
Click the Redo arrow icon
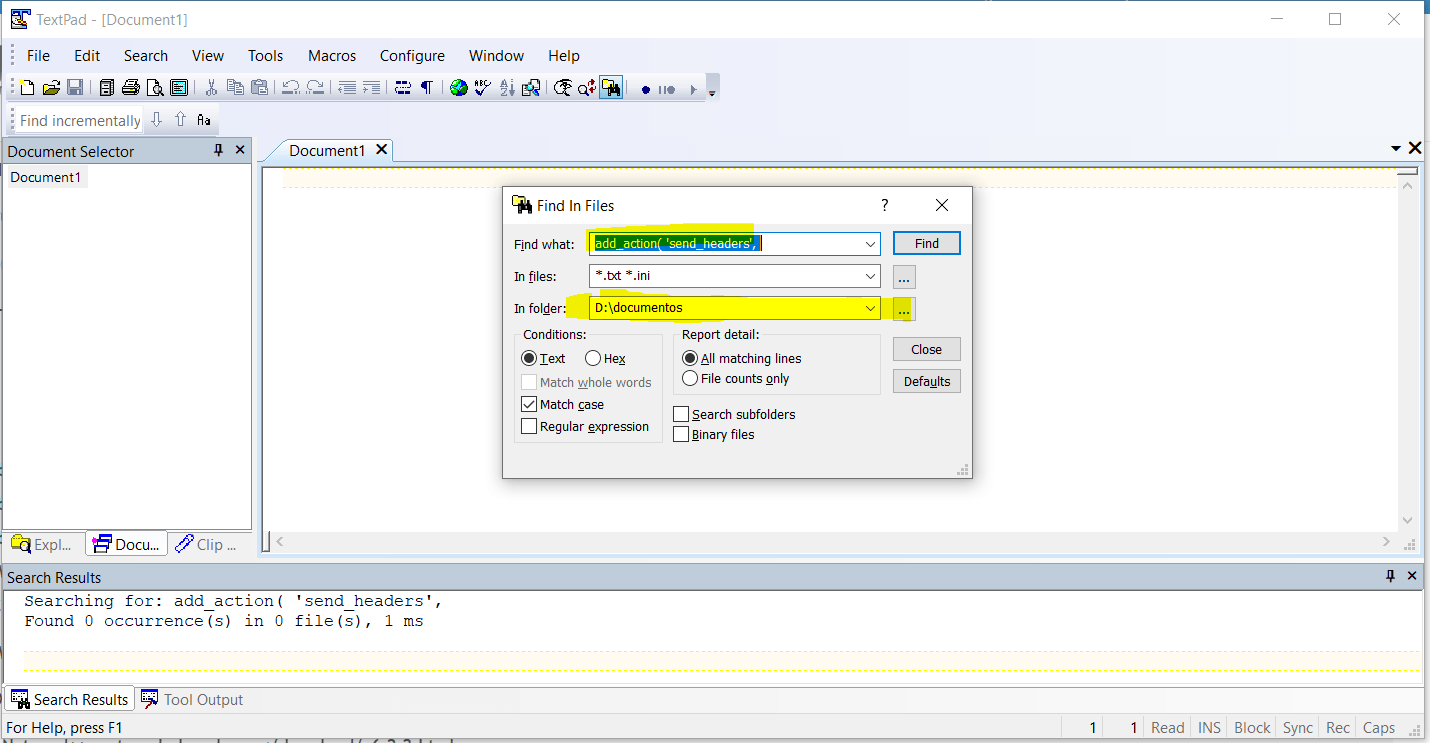click(315, 88)
